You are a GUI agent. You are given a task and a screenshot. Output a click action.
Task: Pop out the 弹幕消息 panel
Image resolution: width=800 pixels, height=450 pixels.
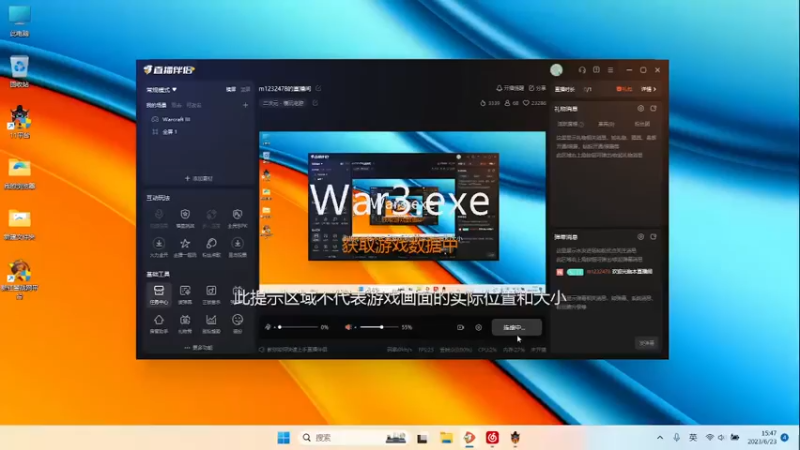click(653, 237)
